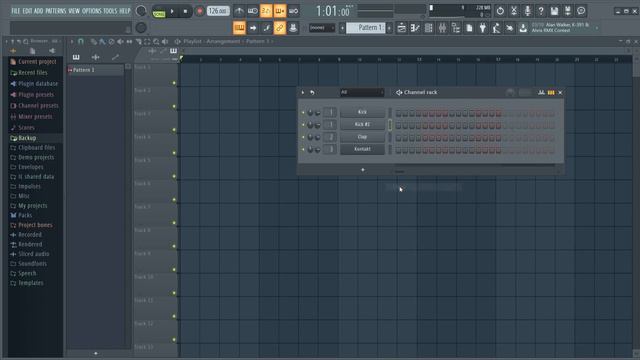Screen dimensions: 640x360
Task: Toggle the Kontakt channel mute LED
Action: pos(303,149)
